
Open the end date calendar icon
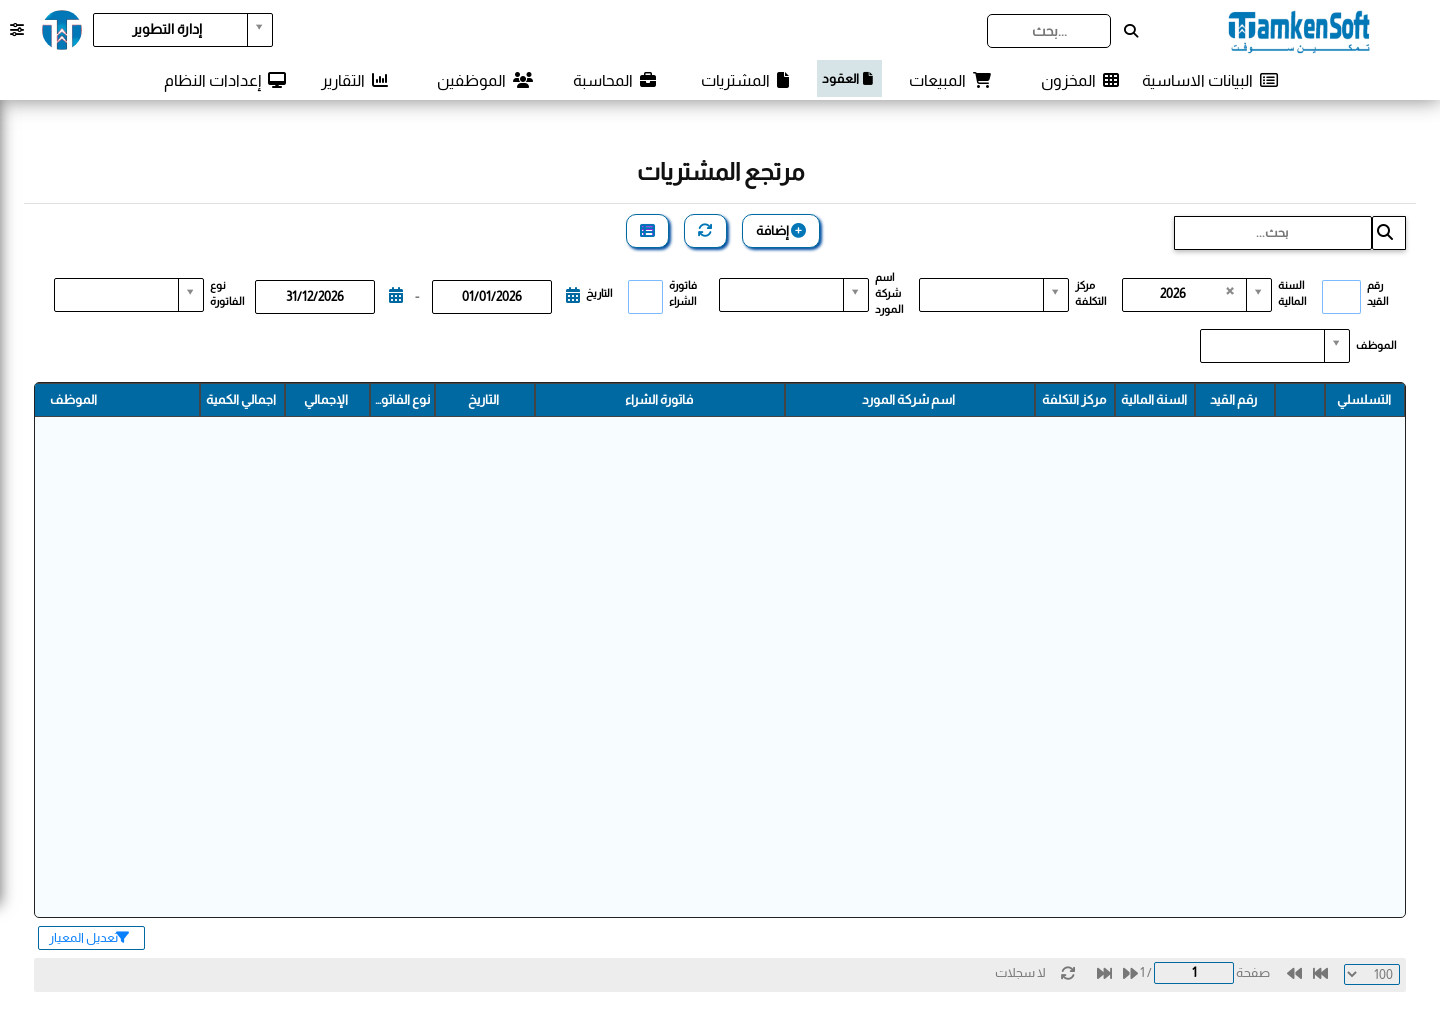point(396,295)
